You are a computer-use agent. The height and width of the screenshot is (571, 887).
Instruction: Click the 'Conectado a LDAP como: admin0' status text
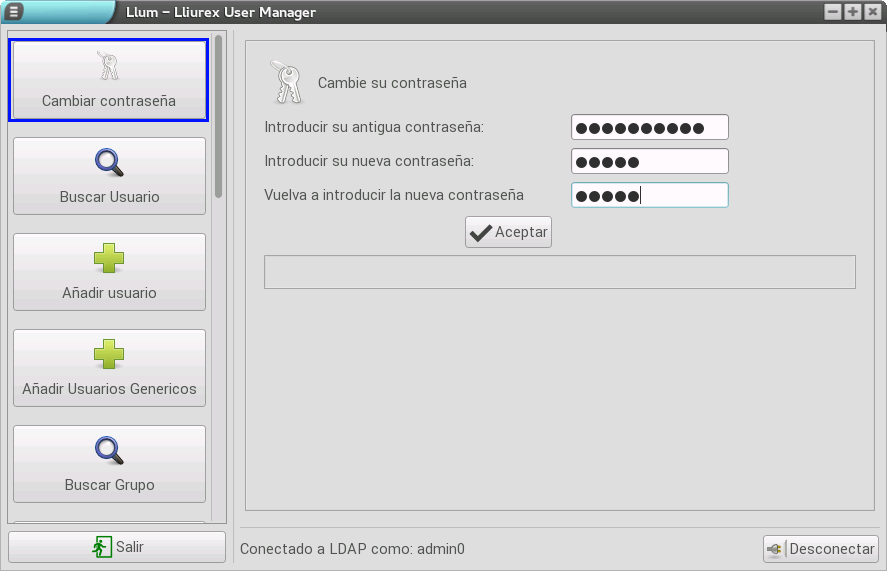[x=352, y=549]
